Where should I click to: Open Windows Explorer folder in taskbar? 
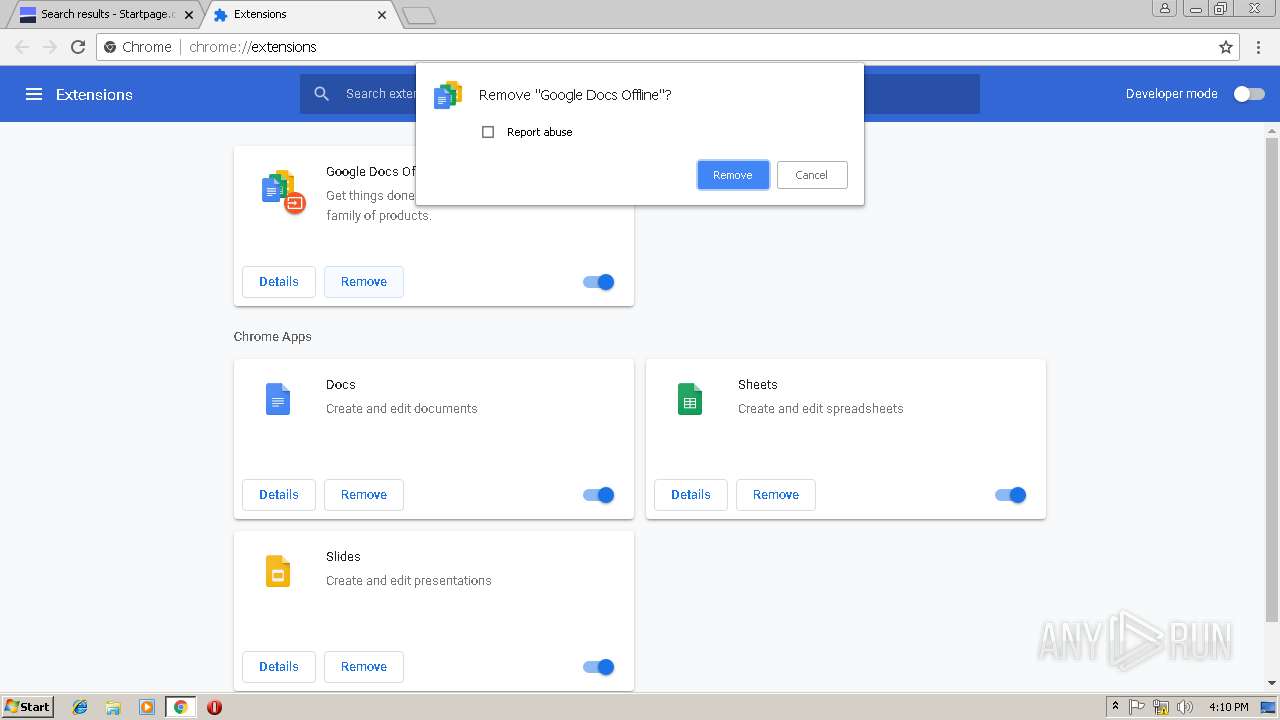tap(113, 707)
